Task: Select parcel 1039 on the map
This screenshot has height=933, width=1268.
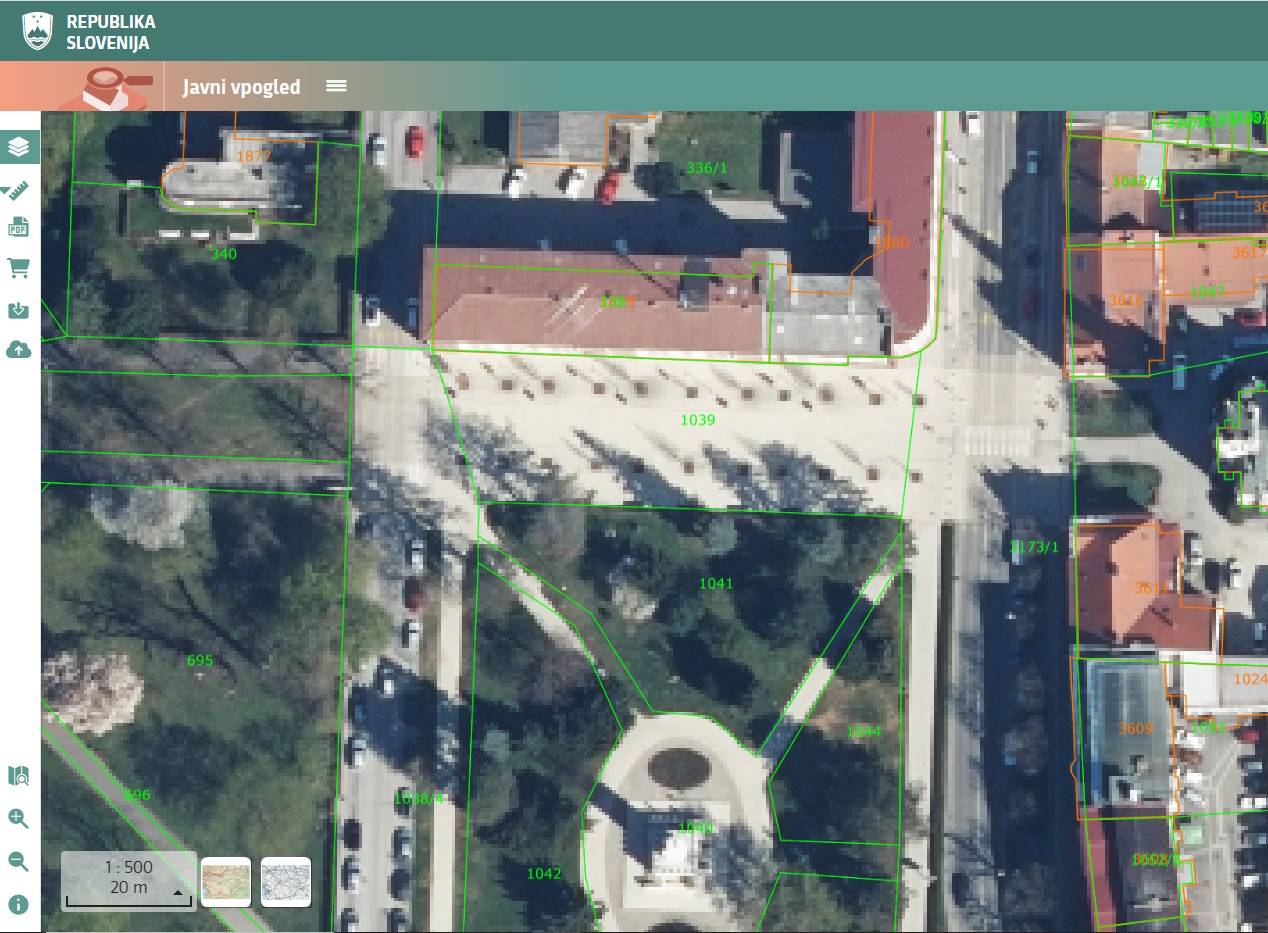Action: 697,420
